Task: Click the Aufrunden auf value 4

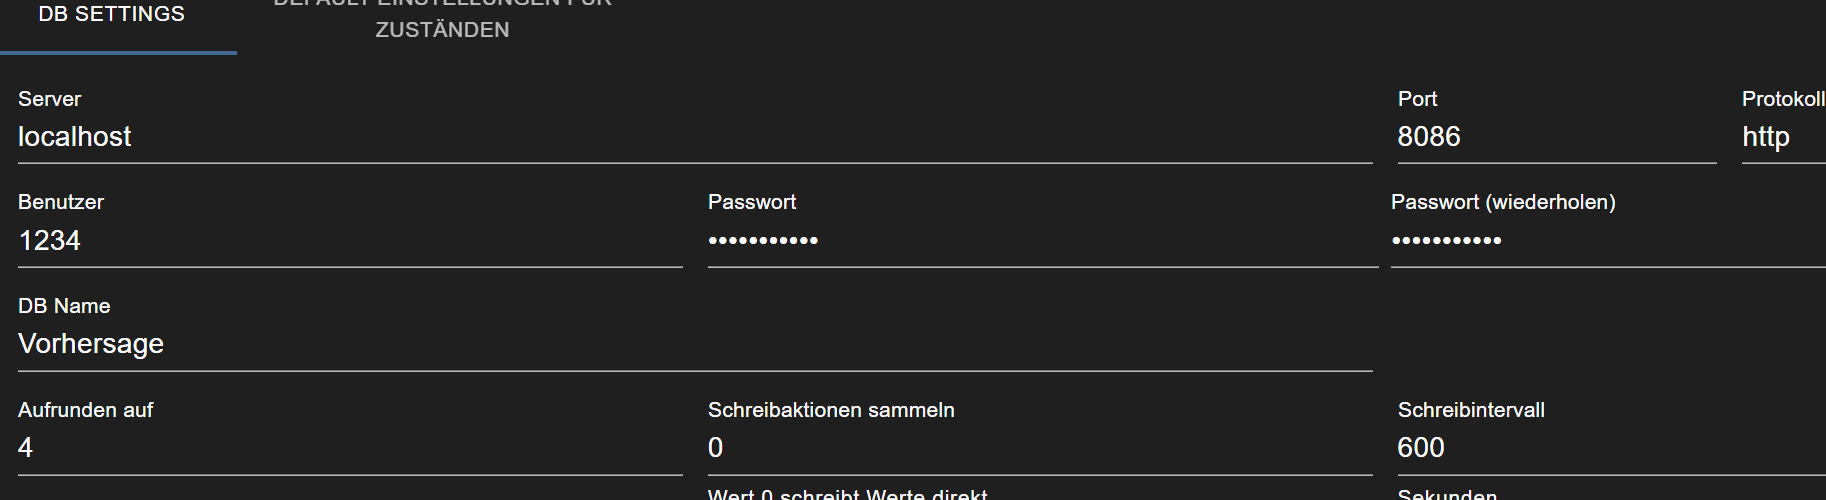Action: pos(350,448)
